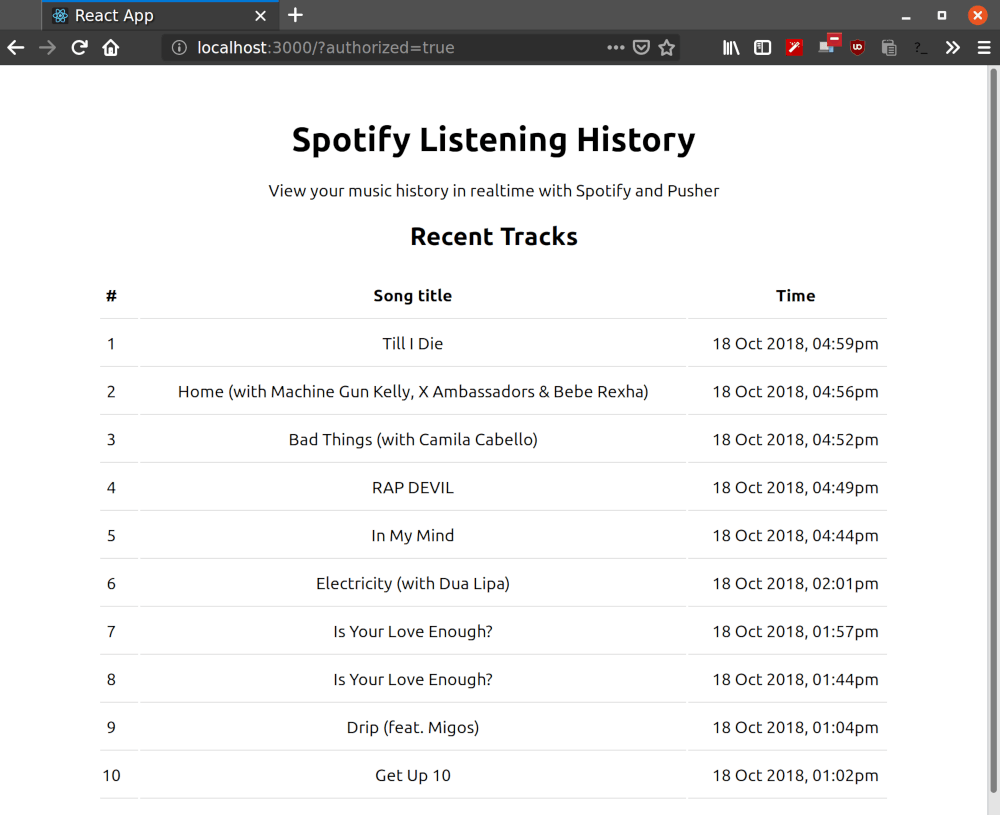1000x815 pixels.
Task: Save page to Pocket
Action: (641, 47)
